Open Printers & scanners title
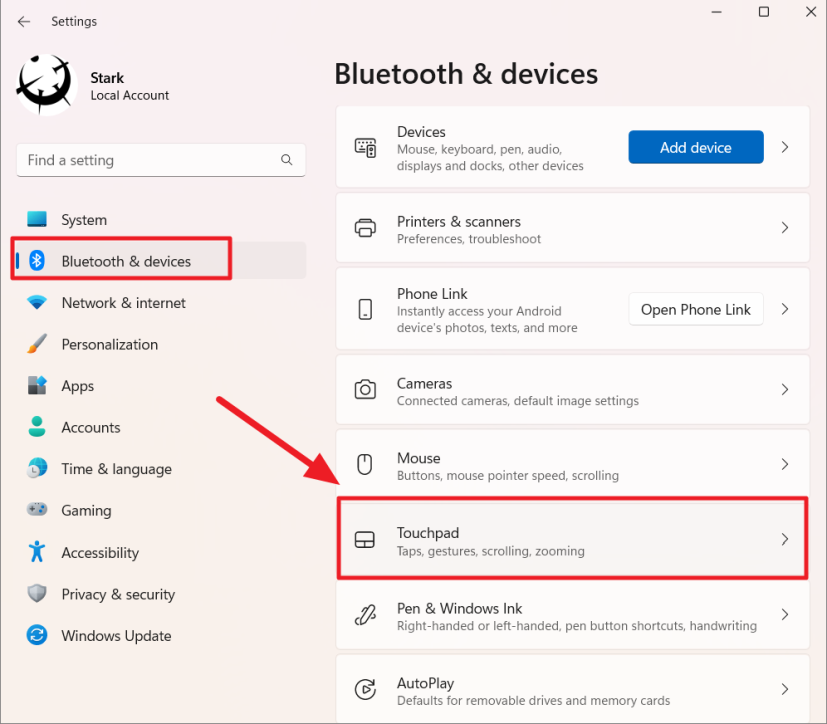Viewport: 827px width, 724px height. (458, 221)
